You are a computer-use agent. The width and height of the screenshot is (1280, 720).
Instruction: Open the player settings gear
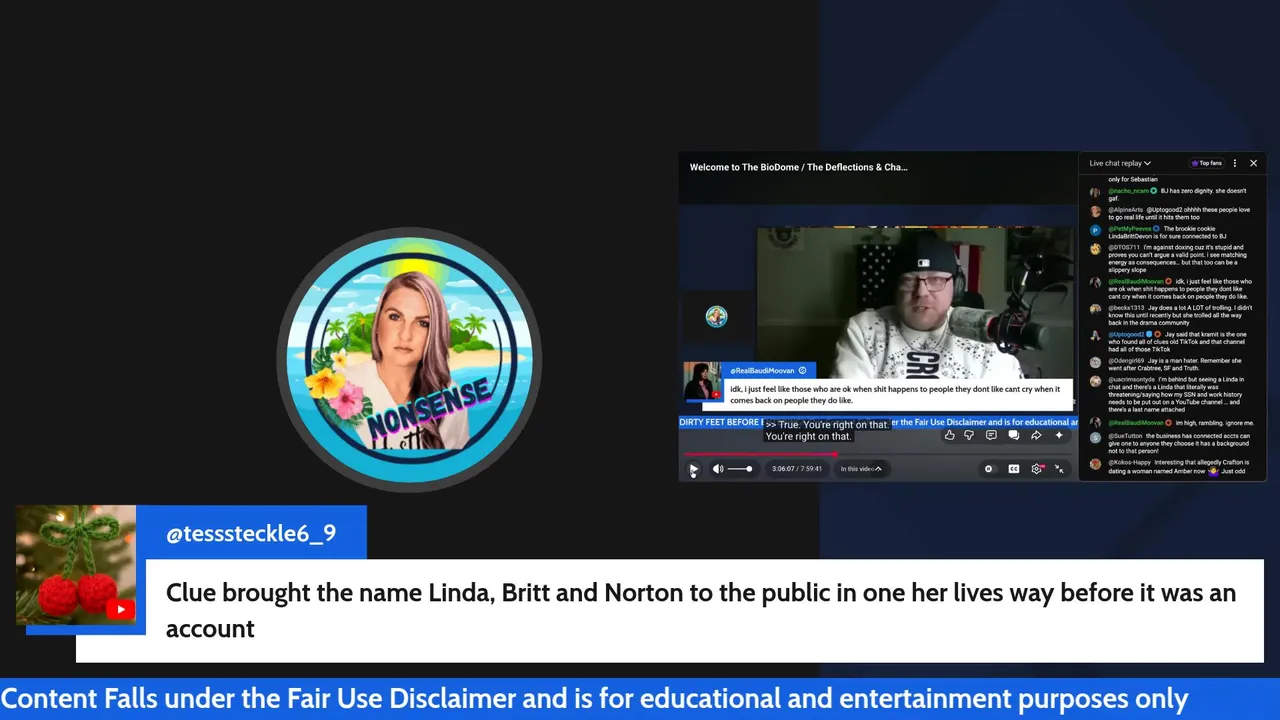(1037, 469)
